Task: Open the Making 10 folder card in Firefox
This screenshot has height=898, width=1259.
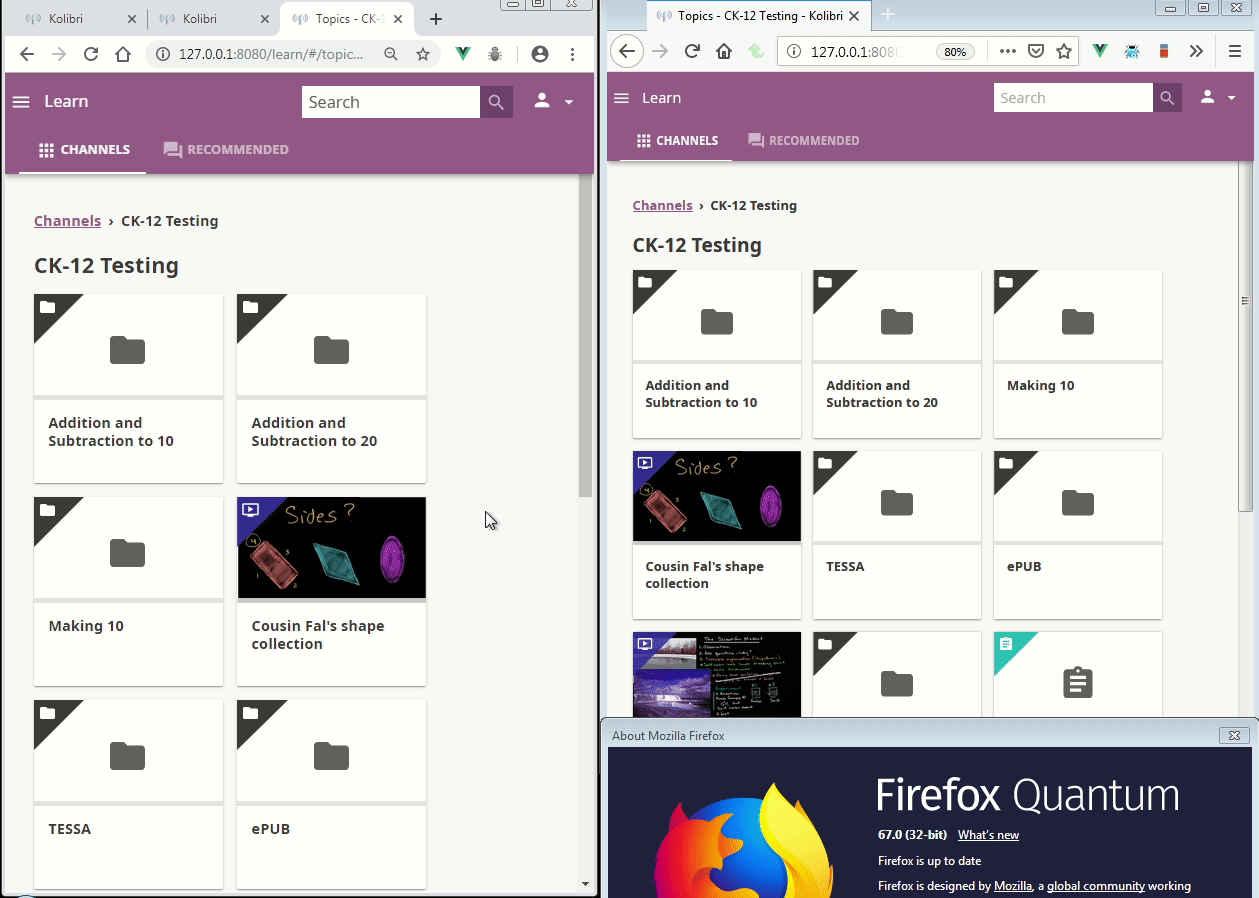Action: 1078,354
